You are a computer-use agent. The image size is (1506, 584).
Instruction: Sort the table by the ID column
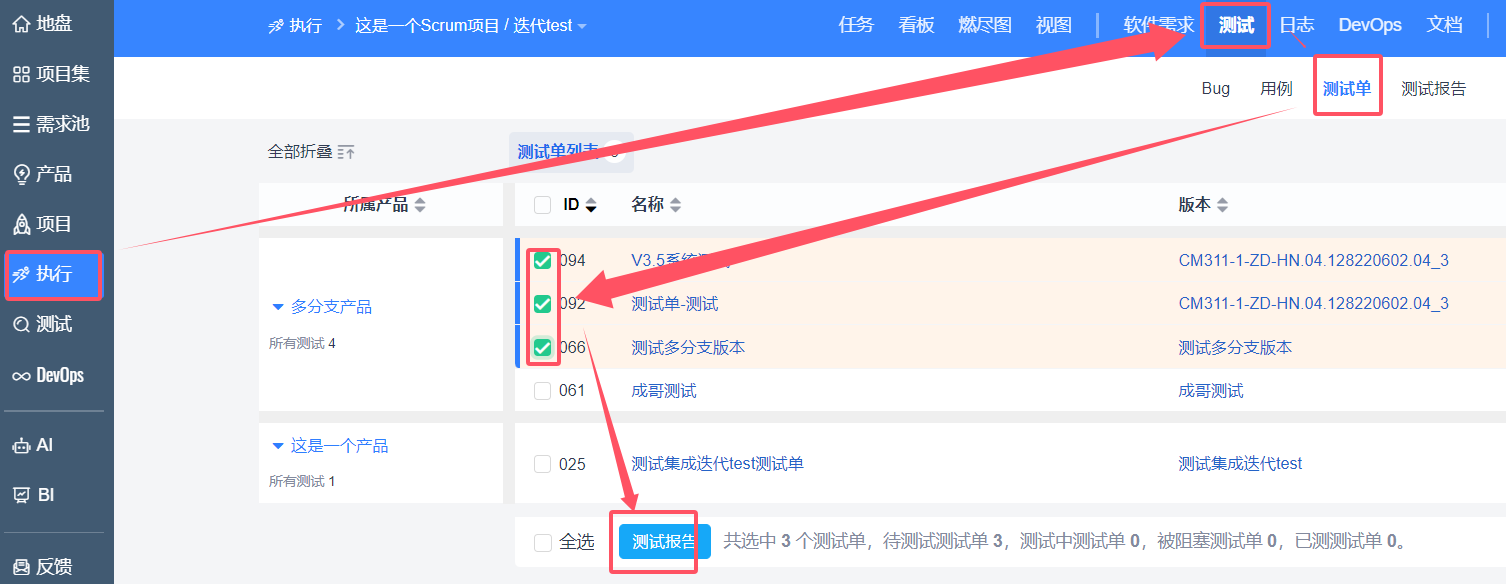tap(580, 205)
